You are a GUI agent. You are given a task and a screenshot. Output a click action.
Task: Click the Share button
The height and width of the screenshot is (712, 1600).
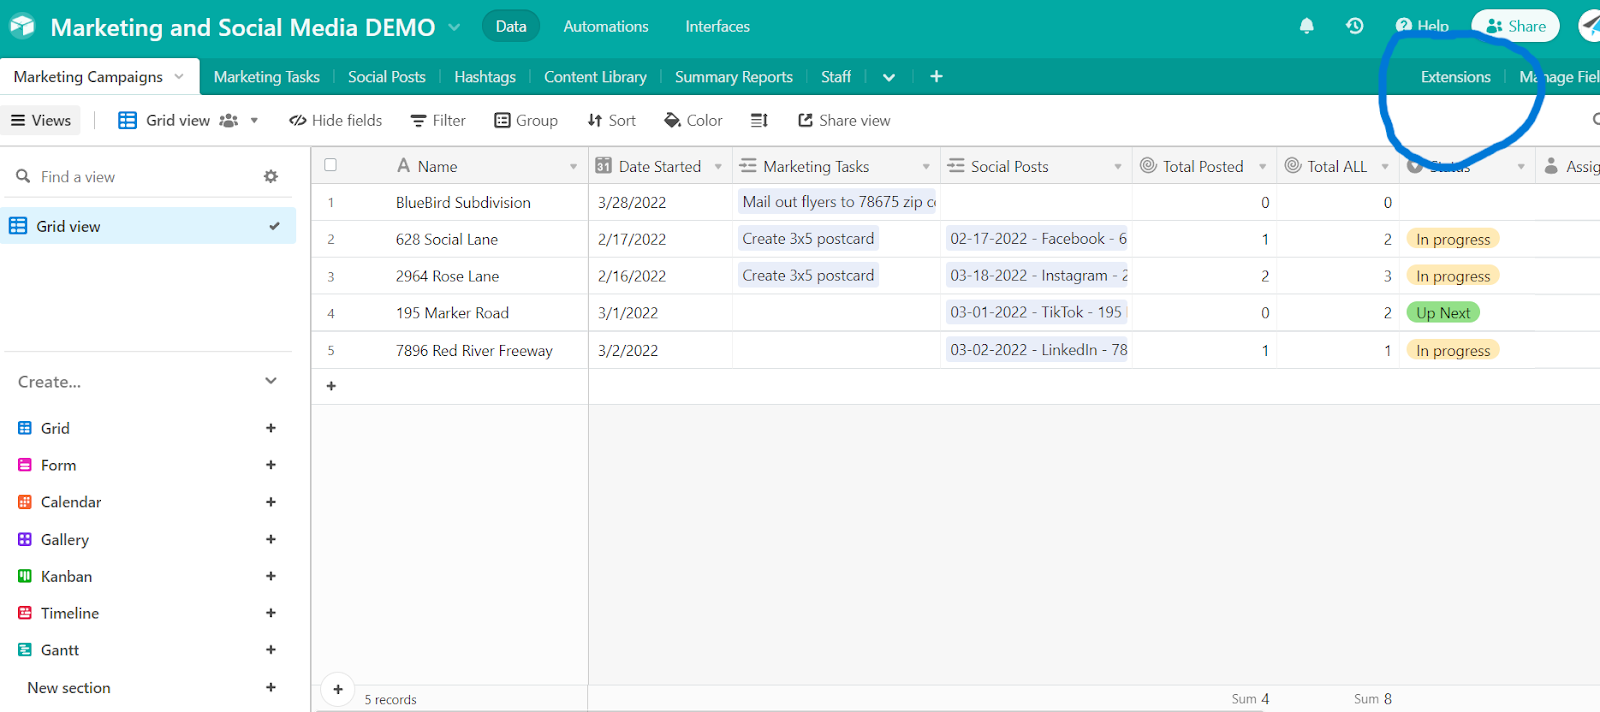pyautogui.click(x=1515, y=26)
